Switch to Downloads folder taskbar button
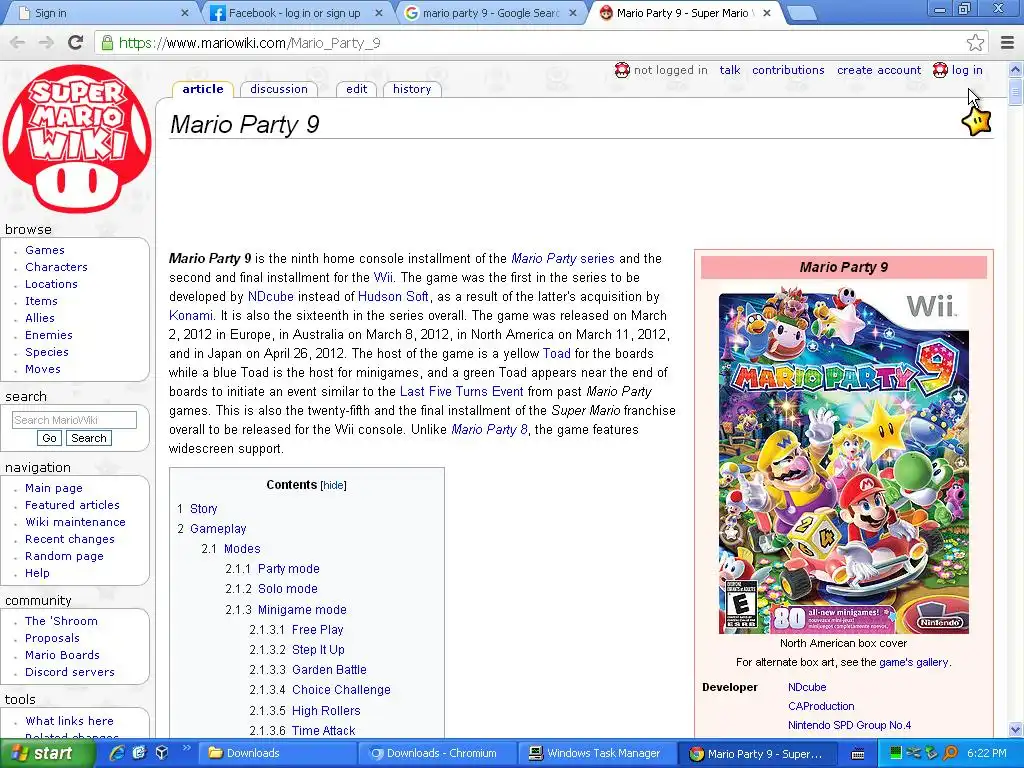 278,754
